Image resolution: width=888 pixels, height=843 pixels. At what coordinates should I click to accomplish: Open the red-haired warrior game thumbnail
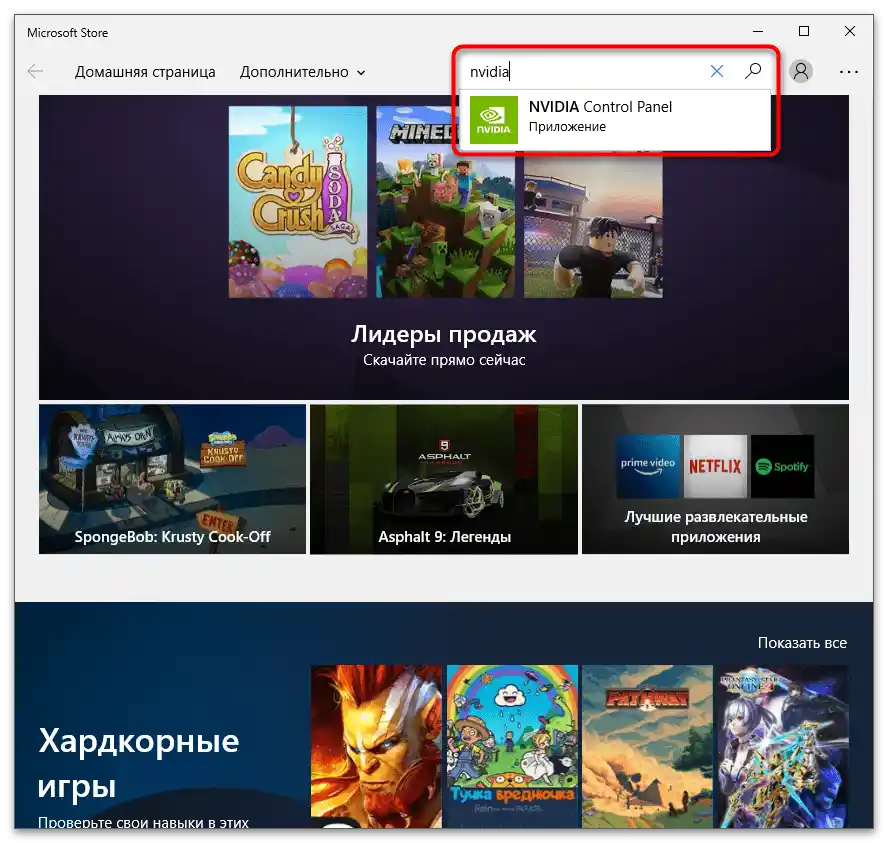tap(376, 746)
